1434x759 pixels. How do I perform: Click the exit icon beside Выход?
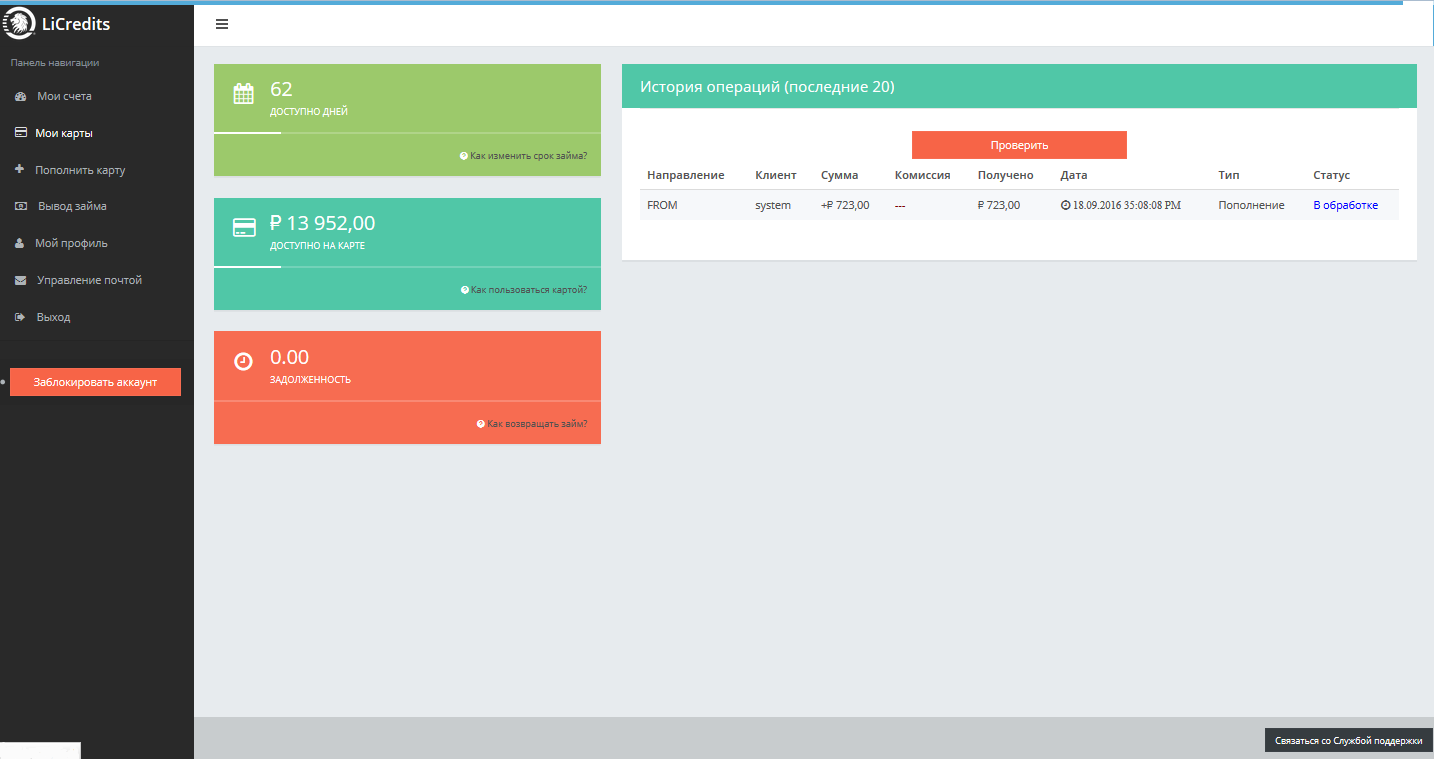pos(19,317)
